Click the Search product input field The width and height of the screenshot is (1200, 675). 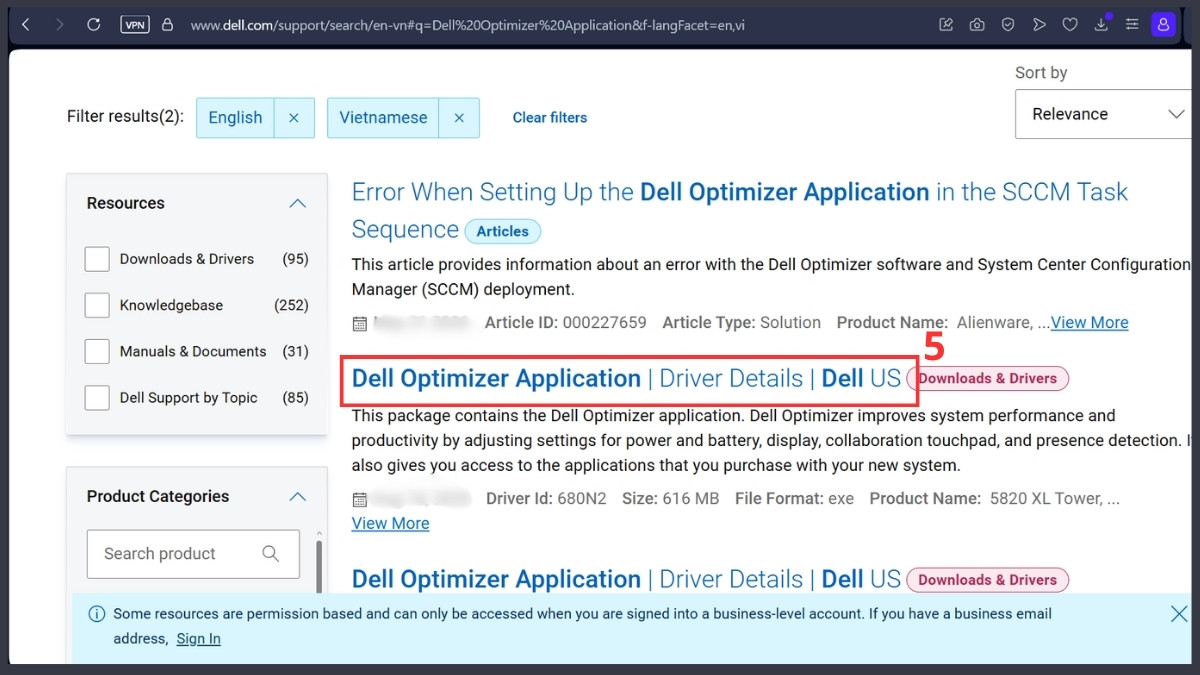[x=193, y=554]
